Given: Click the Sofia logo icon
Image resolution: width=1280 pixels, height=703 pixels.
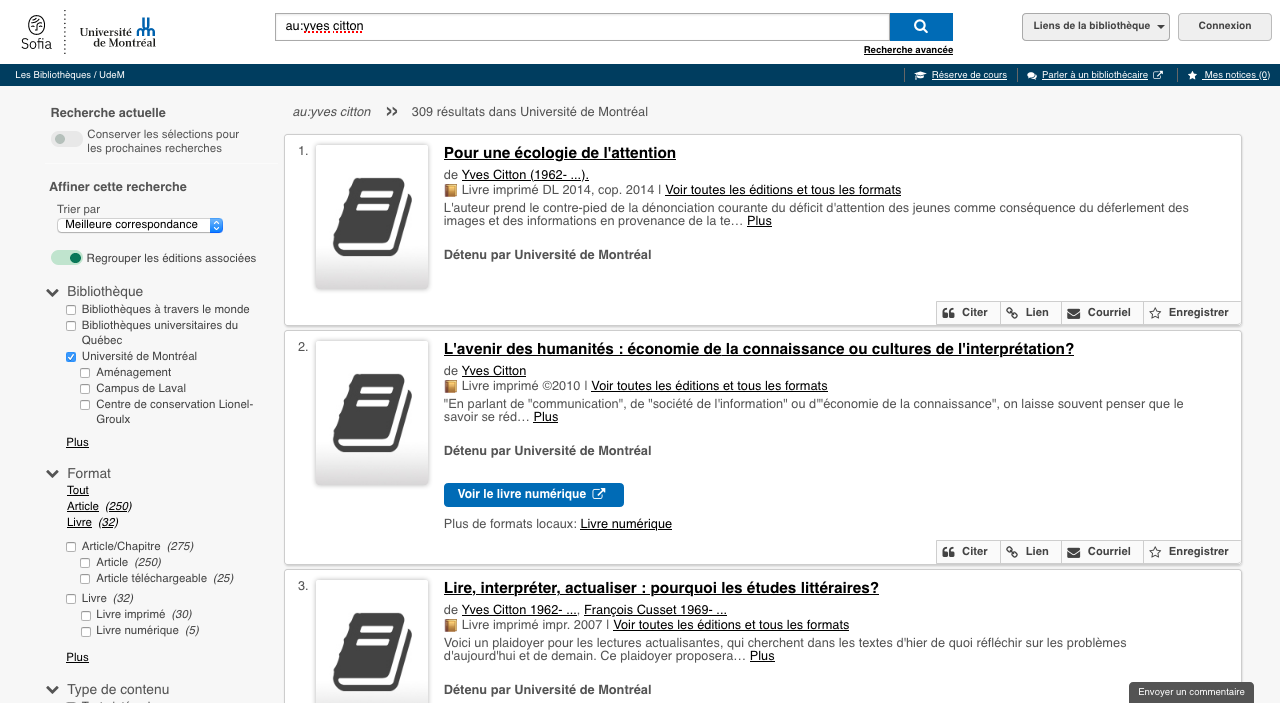Looking at the screenshot, I should [36, 32].
